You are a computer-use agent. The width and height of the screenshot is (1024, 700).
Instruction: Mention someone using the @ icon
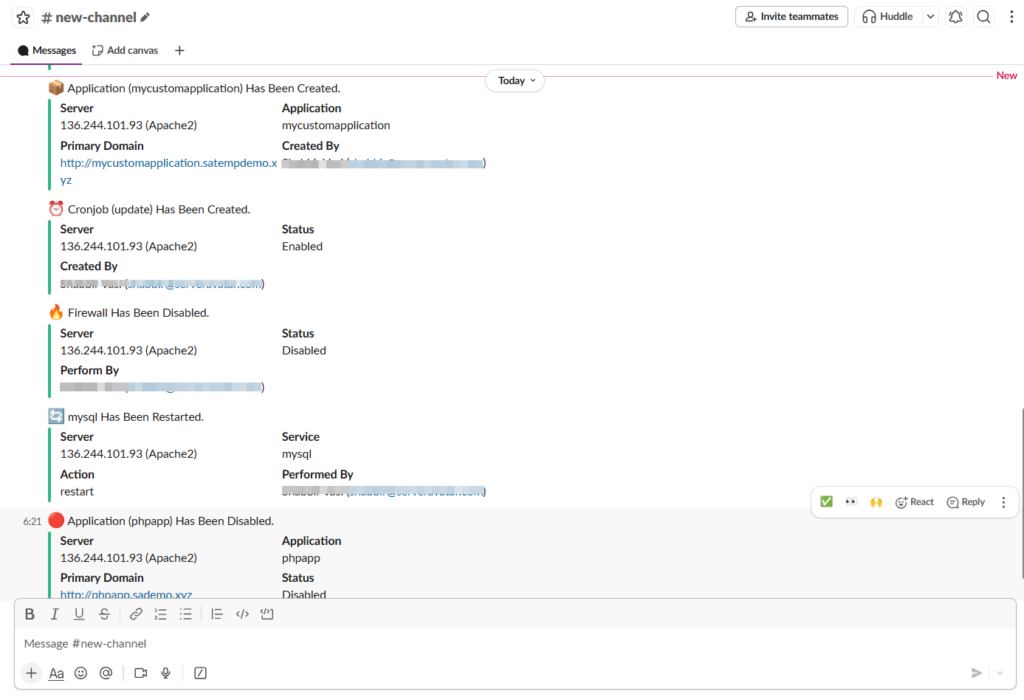point(105,673)
